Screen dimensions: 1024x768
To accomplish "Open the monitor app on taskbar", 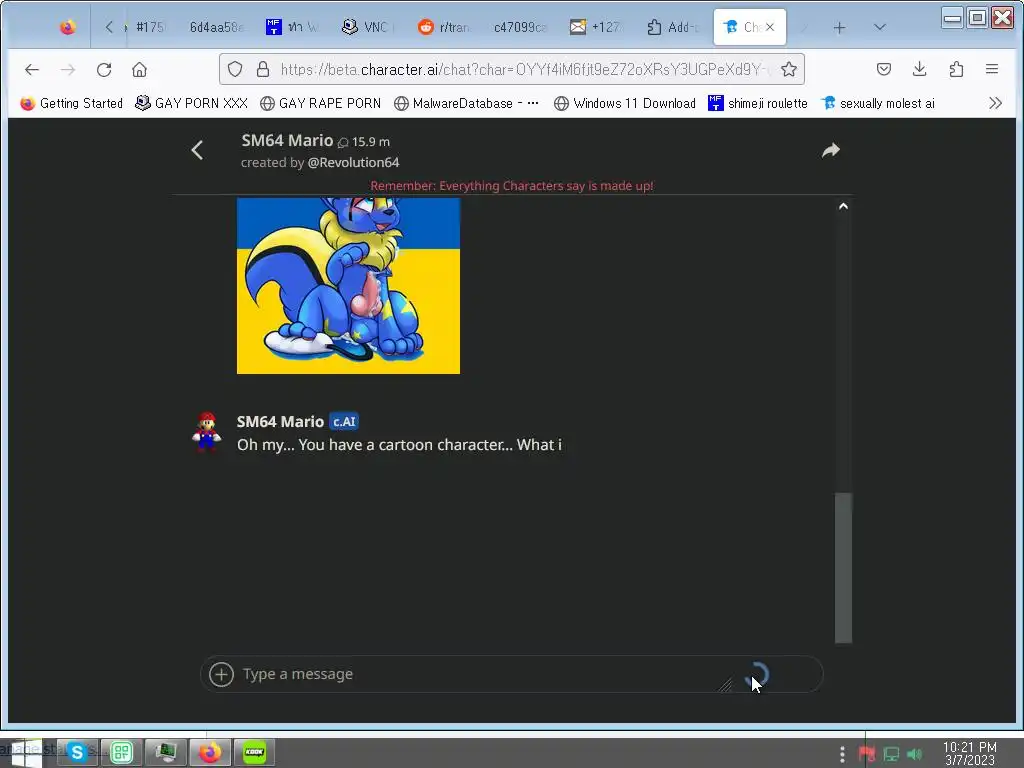I will 166,753.
